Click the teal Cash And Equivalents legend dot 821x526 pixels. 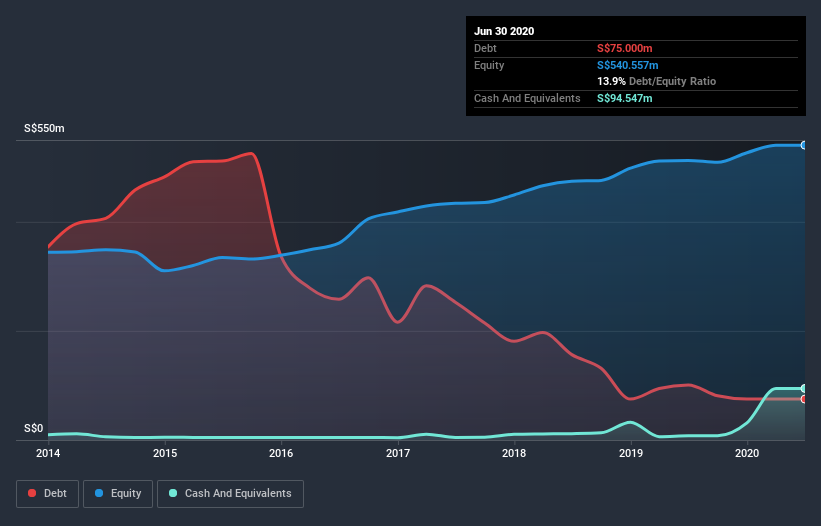pos(173,493)
